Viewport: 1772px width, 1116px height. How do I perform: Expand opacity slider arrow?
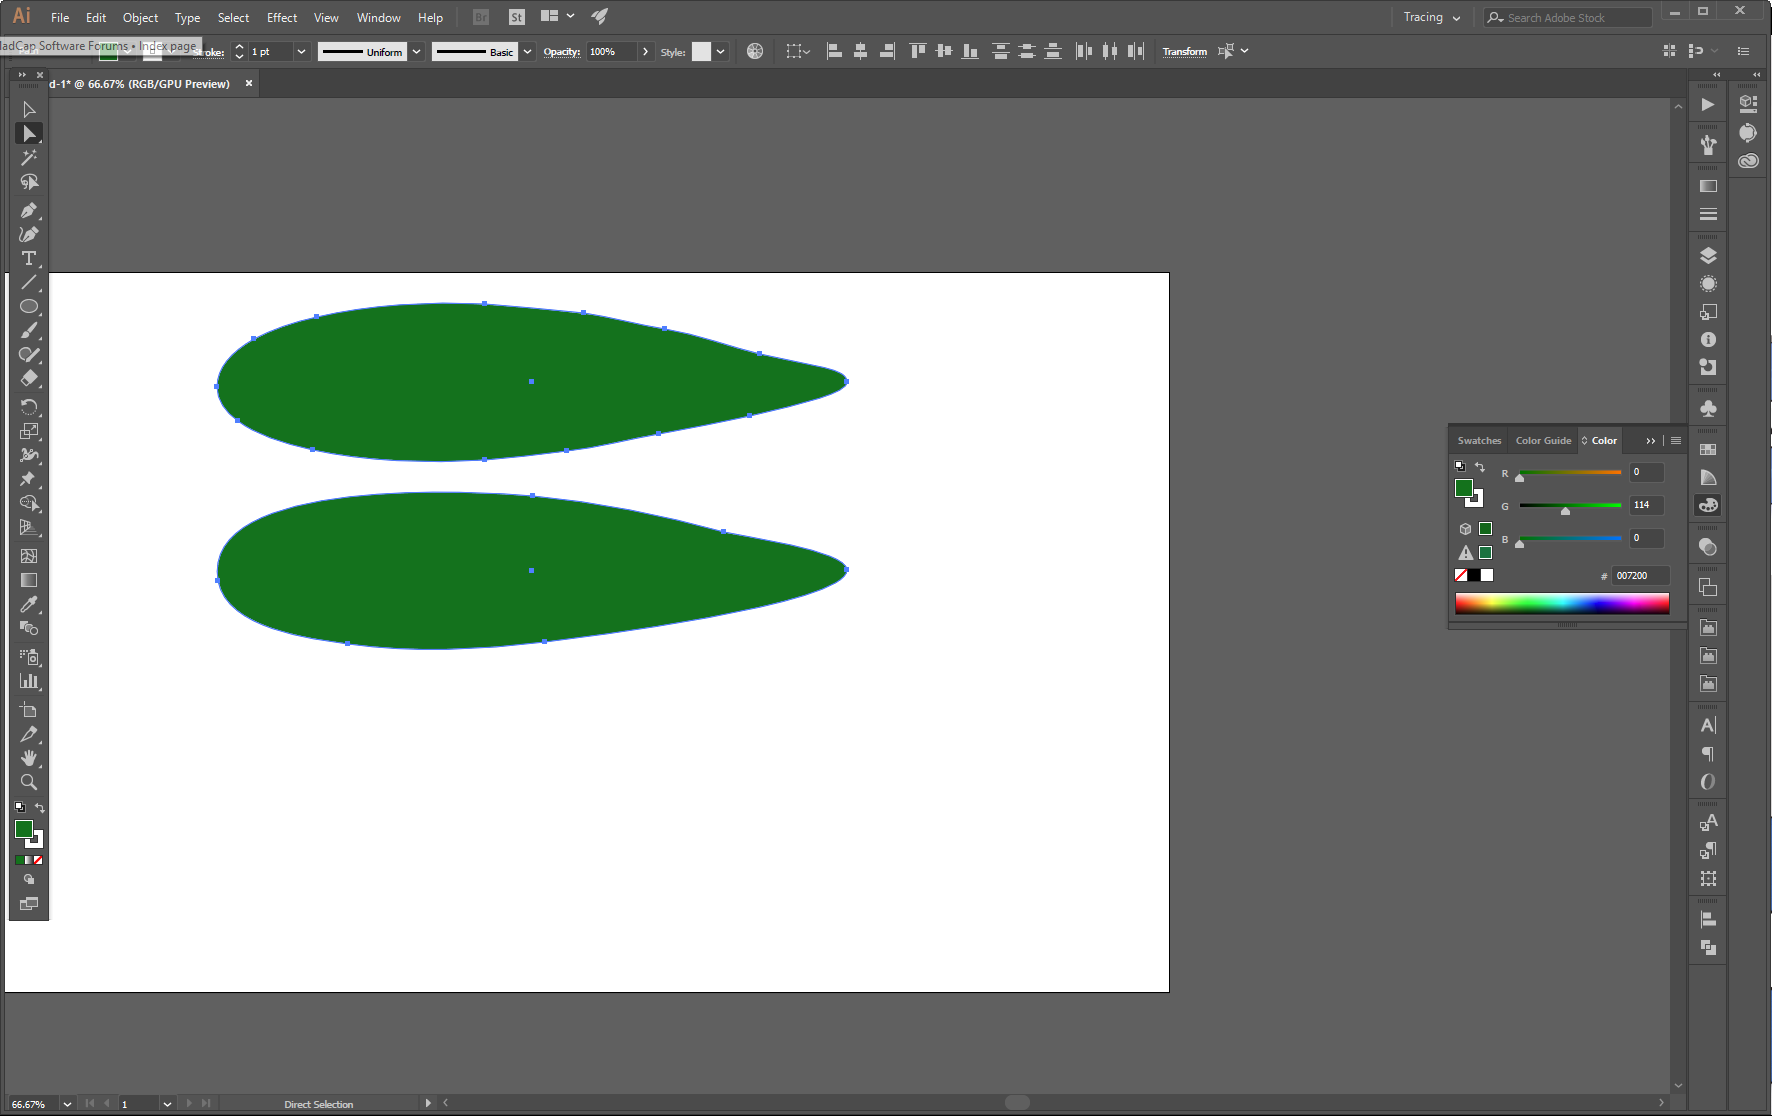tap(645, 51)
